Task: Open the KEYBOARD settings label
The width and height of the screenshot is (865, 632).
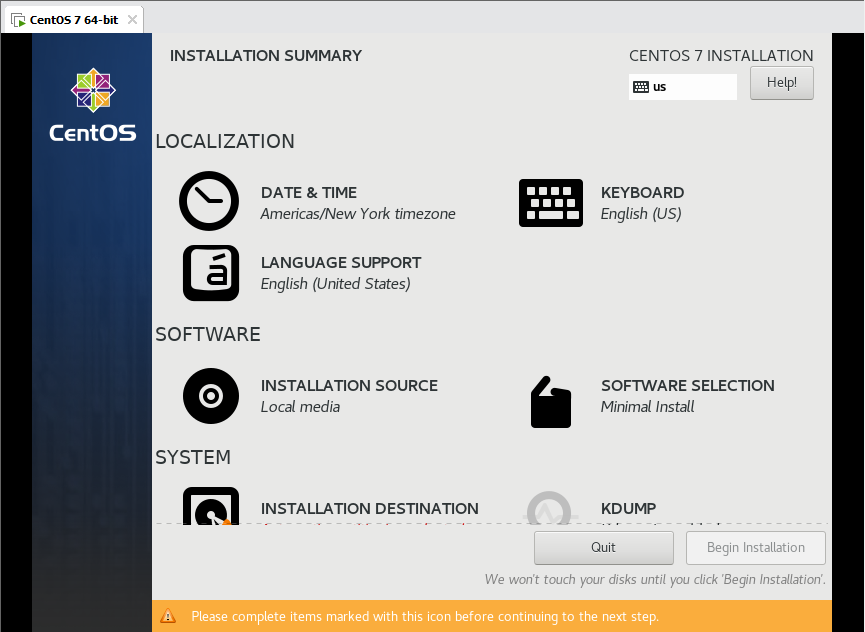Action: [643, 192]
